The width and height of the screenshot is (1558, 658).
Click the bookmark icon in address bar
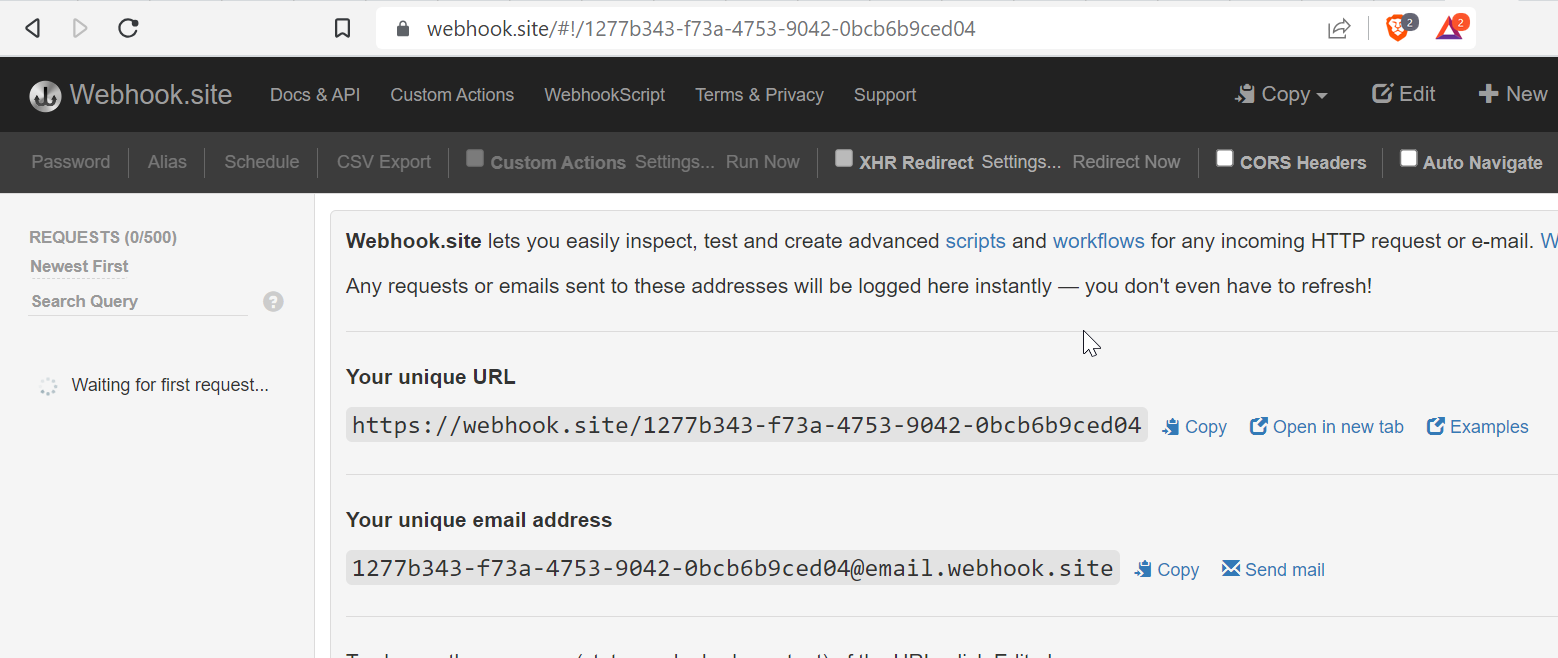pyautogui.click(x=342, y=29)
